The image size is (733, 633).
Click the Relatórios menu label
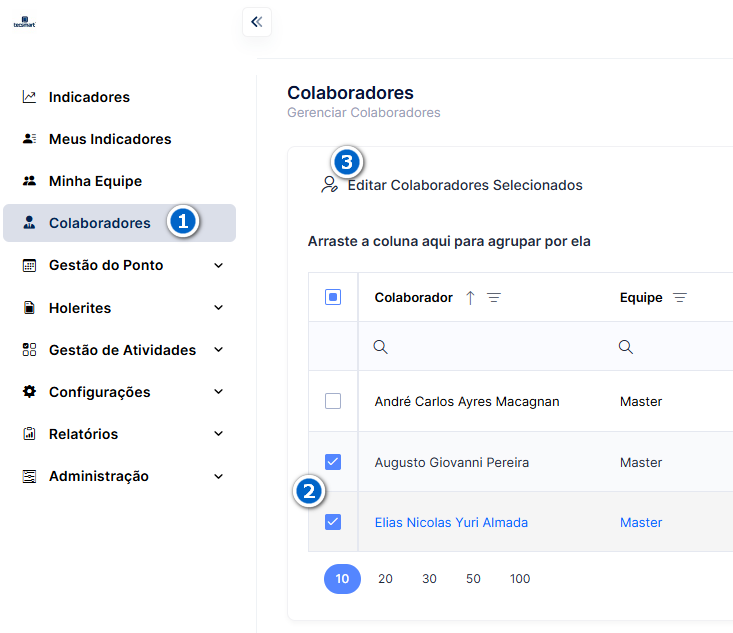84,434
